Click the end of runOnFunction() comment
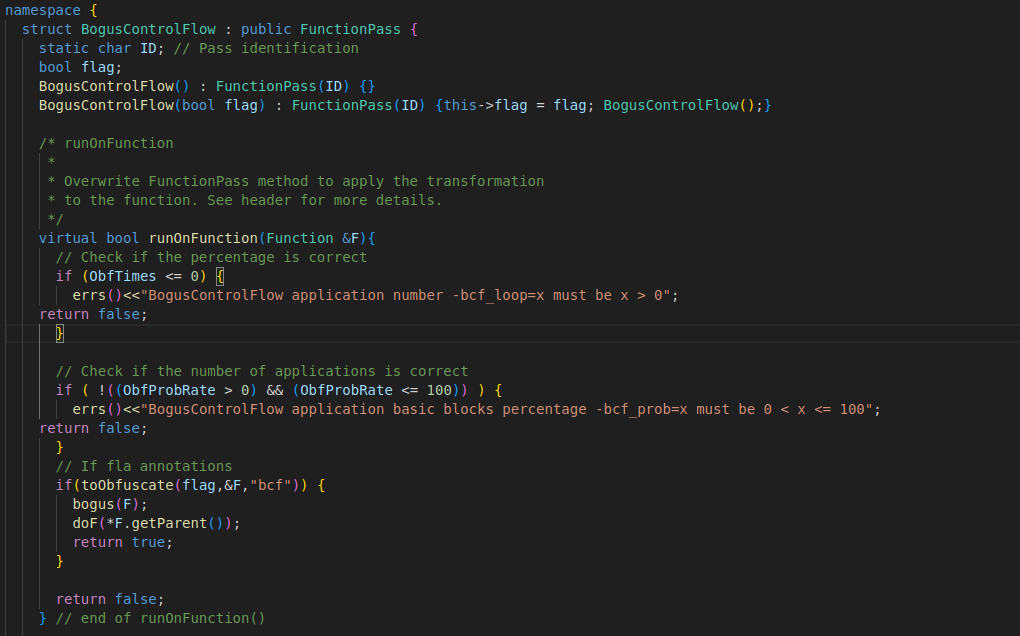Image resolution: width=1020 pixels, height=636 pixels. pos(160,618)
